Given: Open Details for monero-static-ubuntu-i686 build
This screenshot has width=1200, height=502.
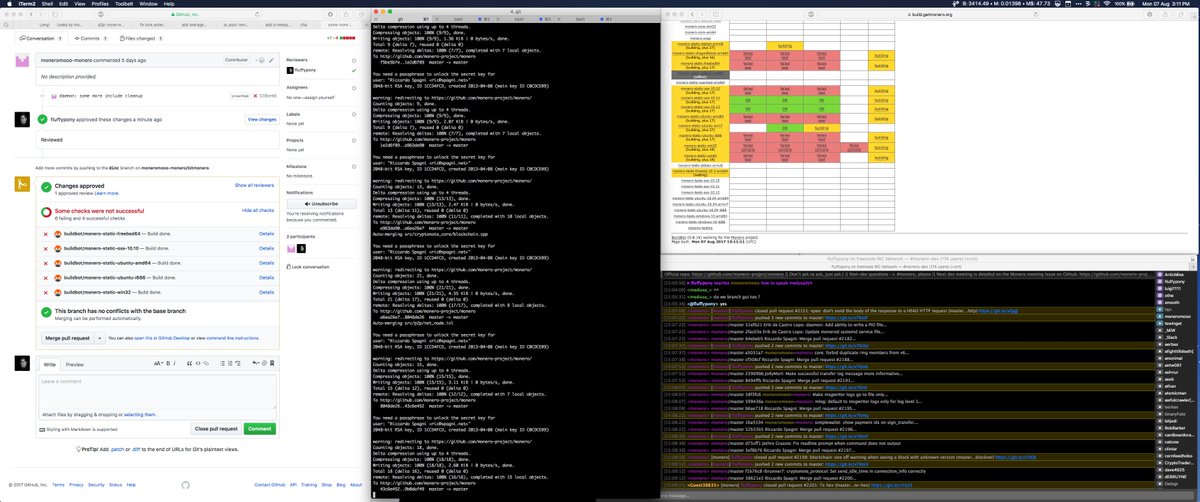Looking at the screenshot, I should 266,278.
